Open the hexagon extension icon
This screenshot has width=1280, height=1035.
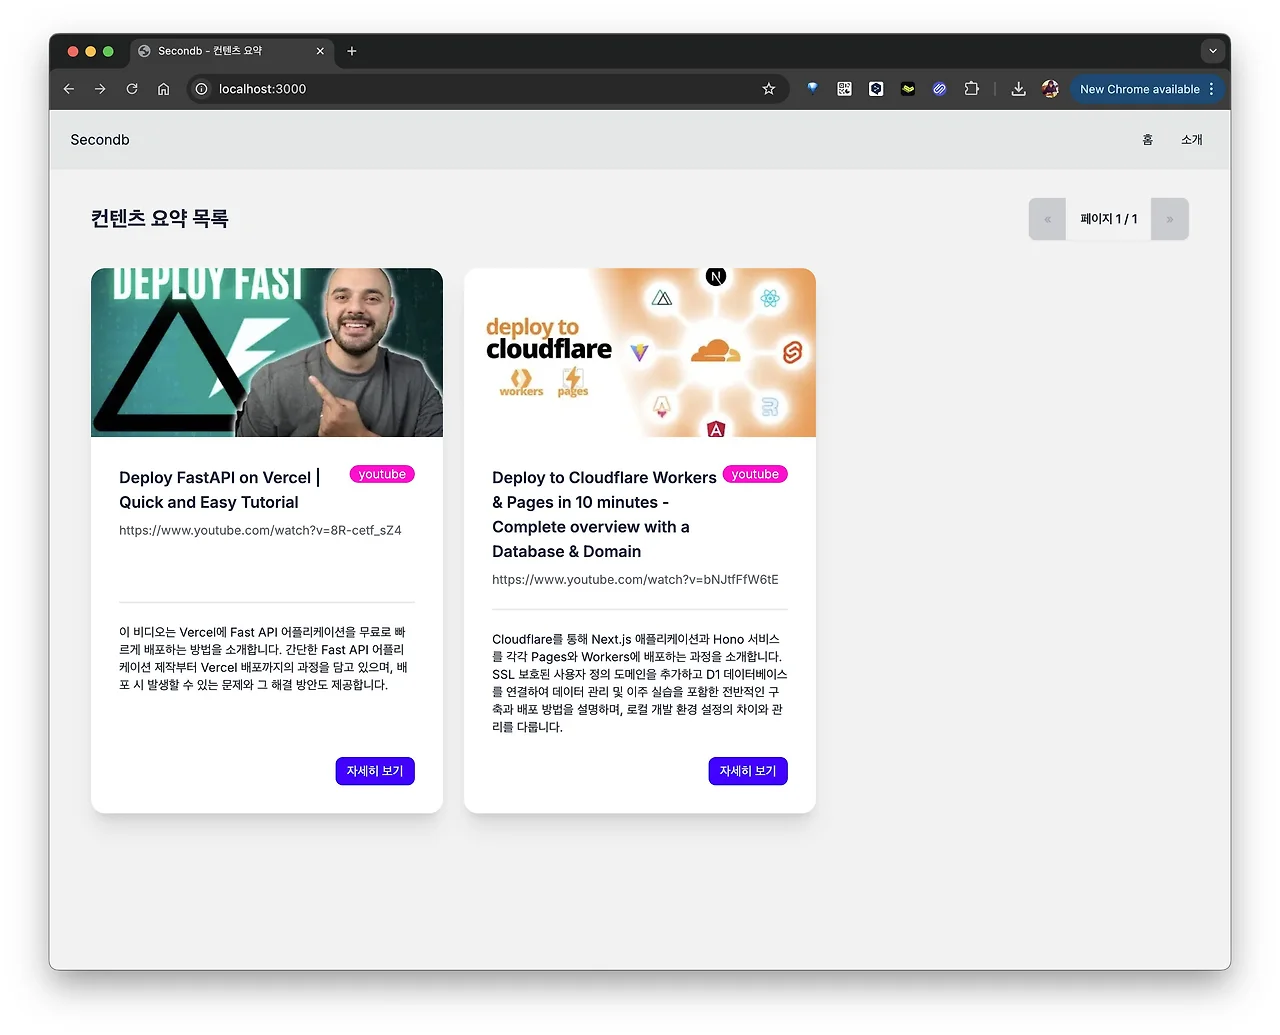point(876,89)
